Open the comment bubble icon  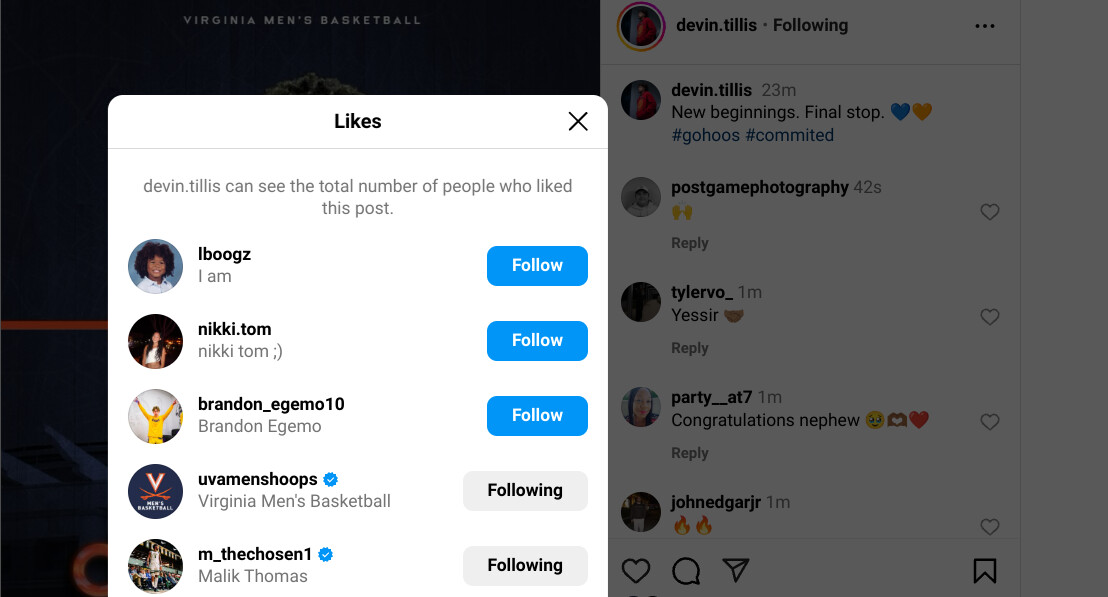[686, 570]
